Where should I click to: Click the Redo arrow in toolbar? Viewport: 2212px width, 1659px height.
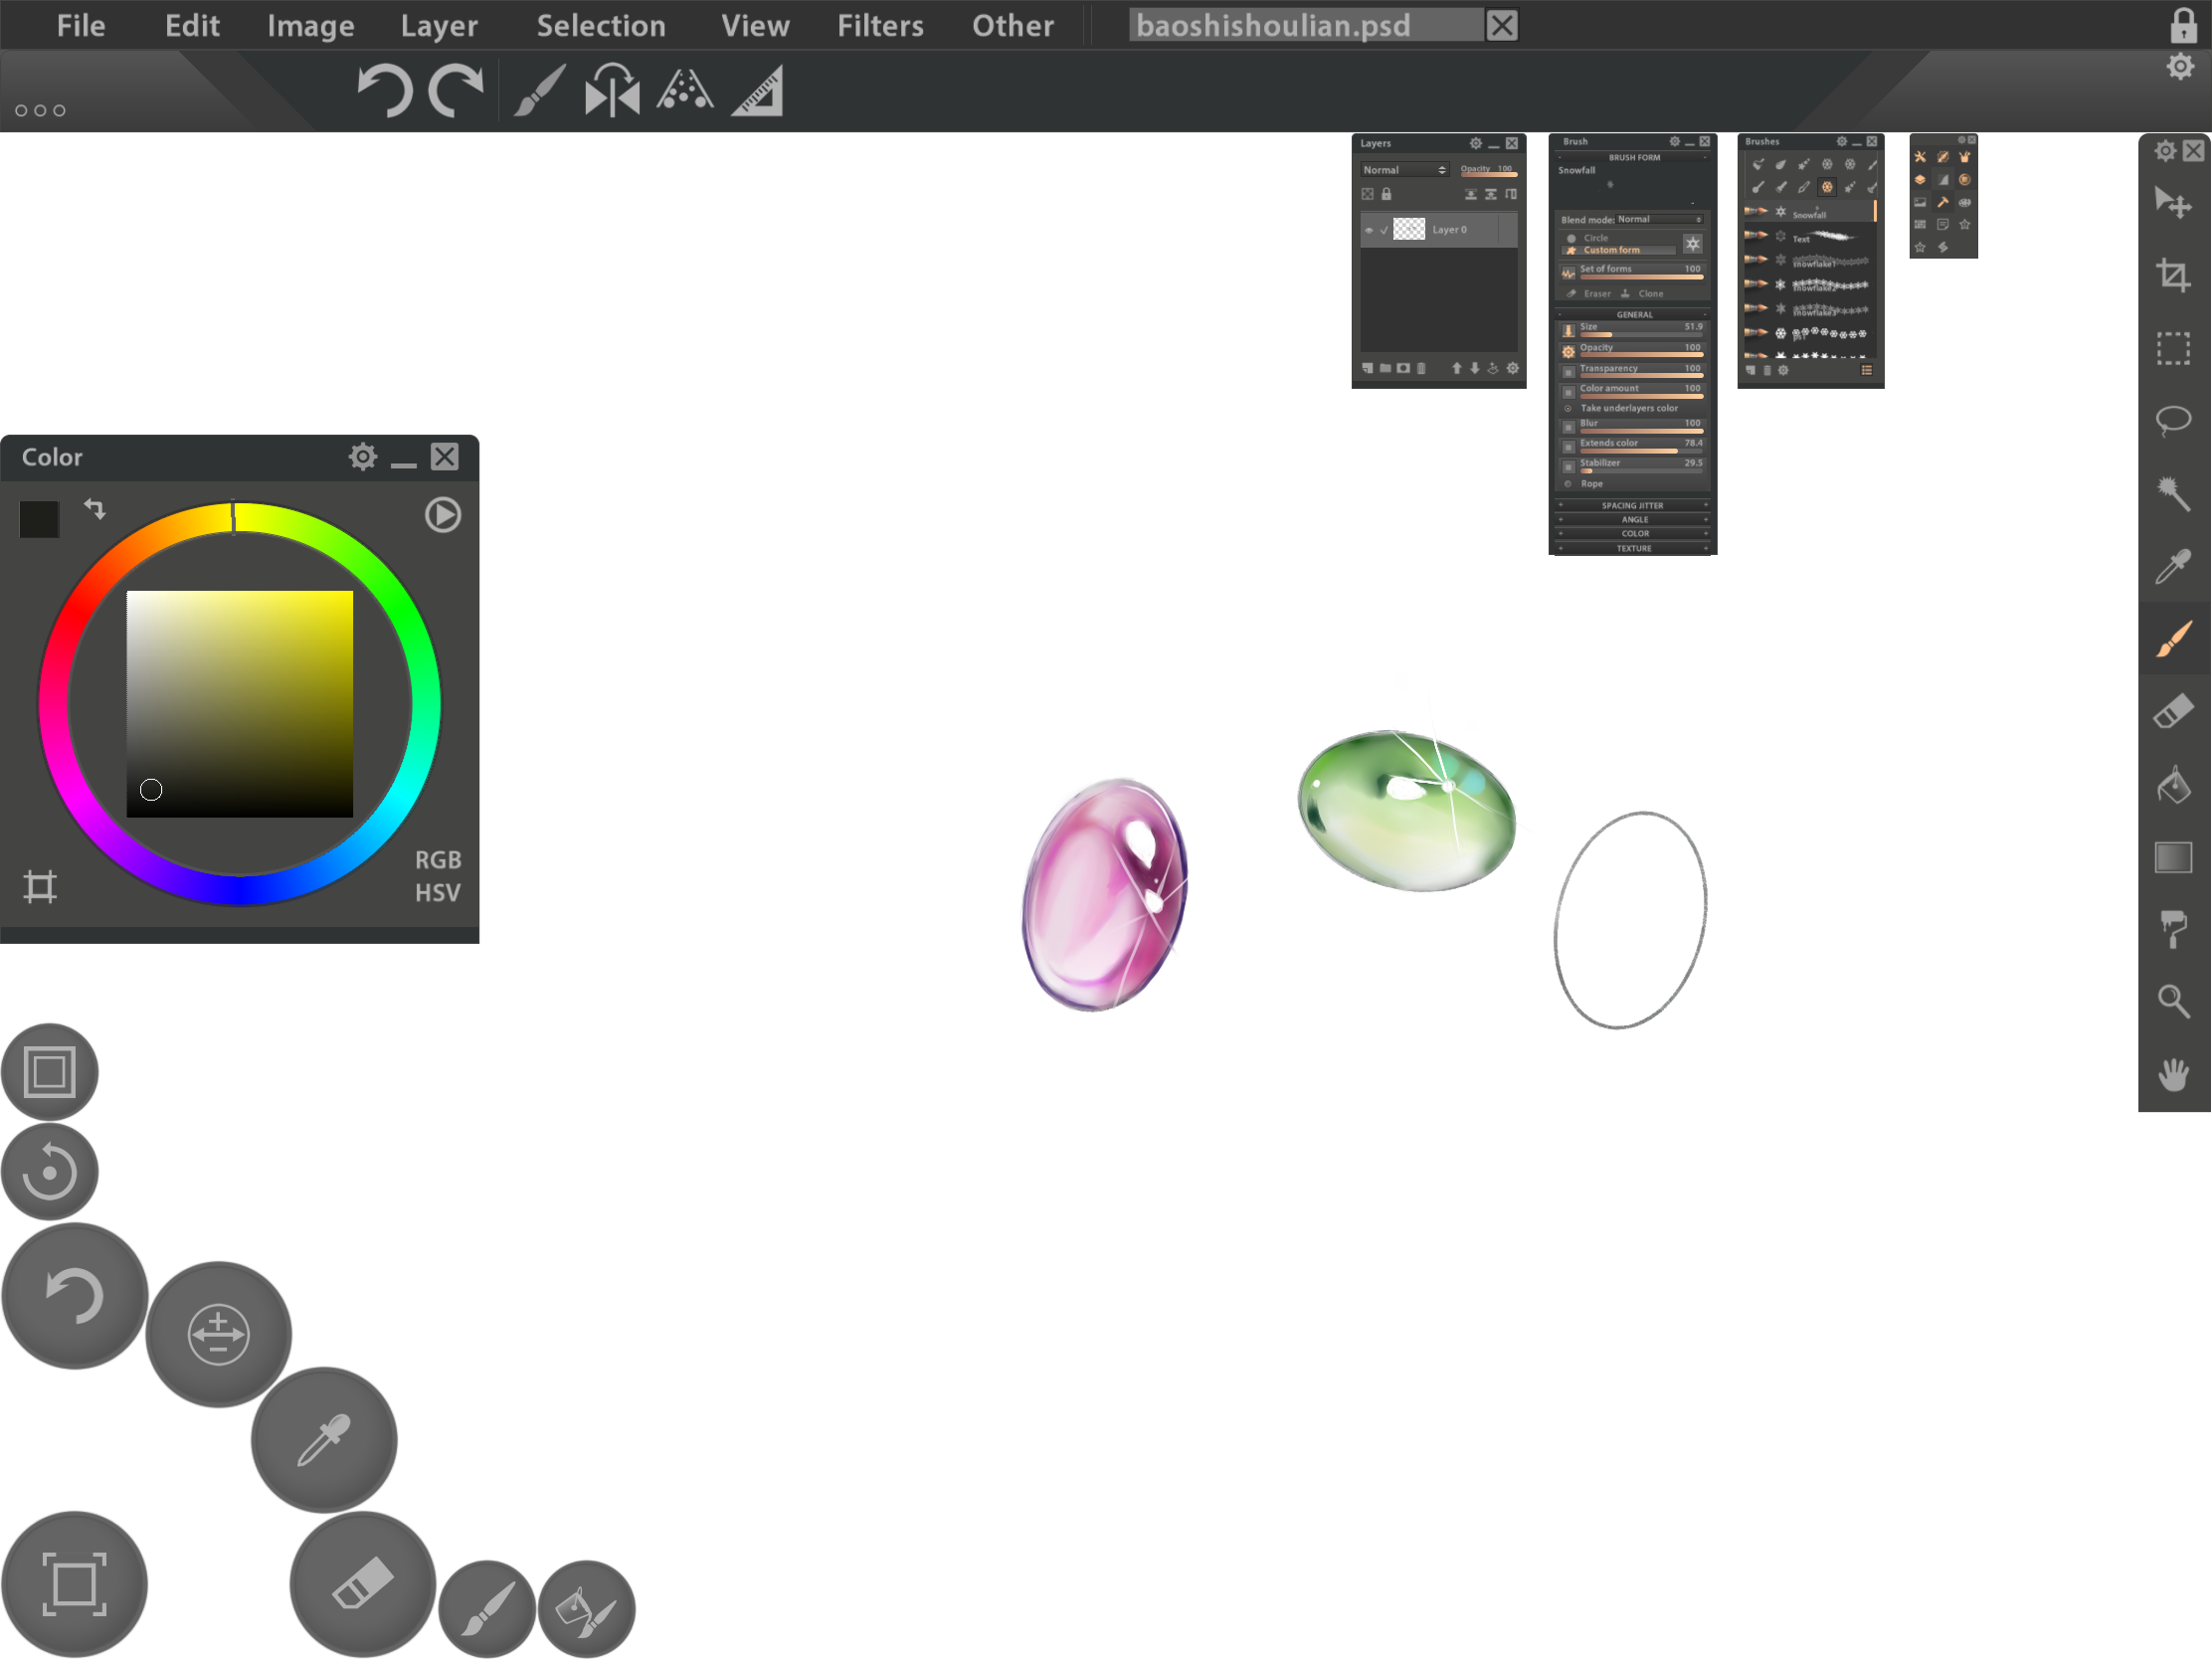click(456, 92)
